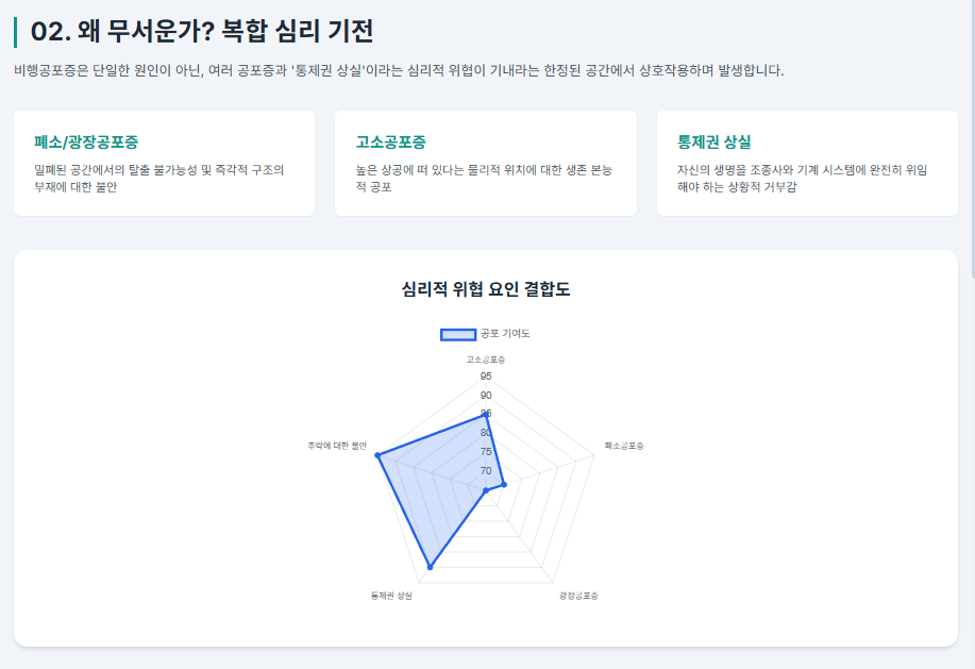The image size is (975, 669).
Task: Click the 02. 왜 무서운가? section heading
Action: point(202,32)
